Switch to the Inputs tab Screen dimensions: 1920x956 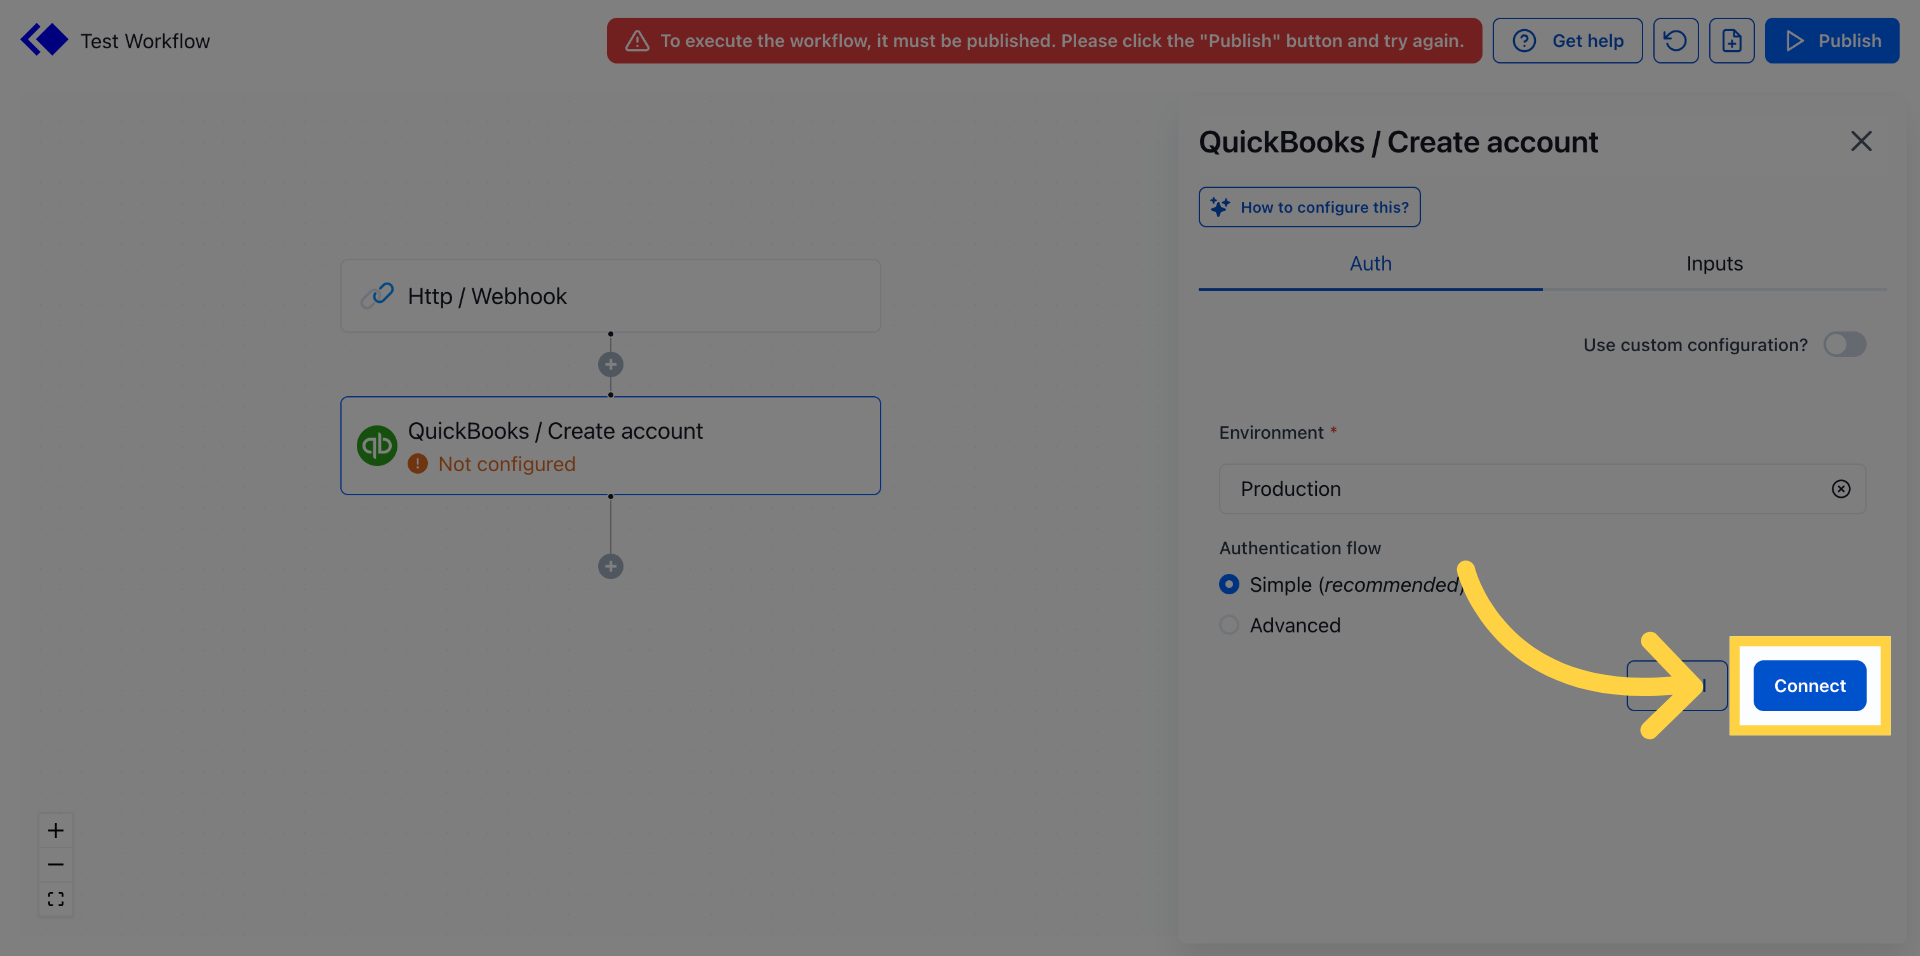point(1713,263)
